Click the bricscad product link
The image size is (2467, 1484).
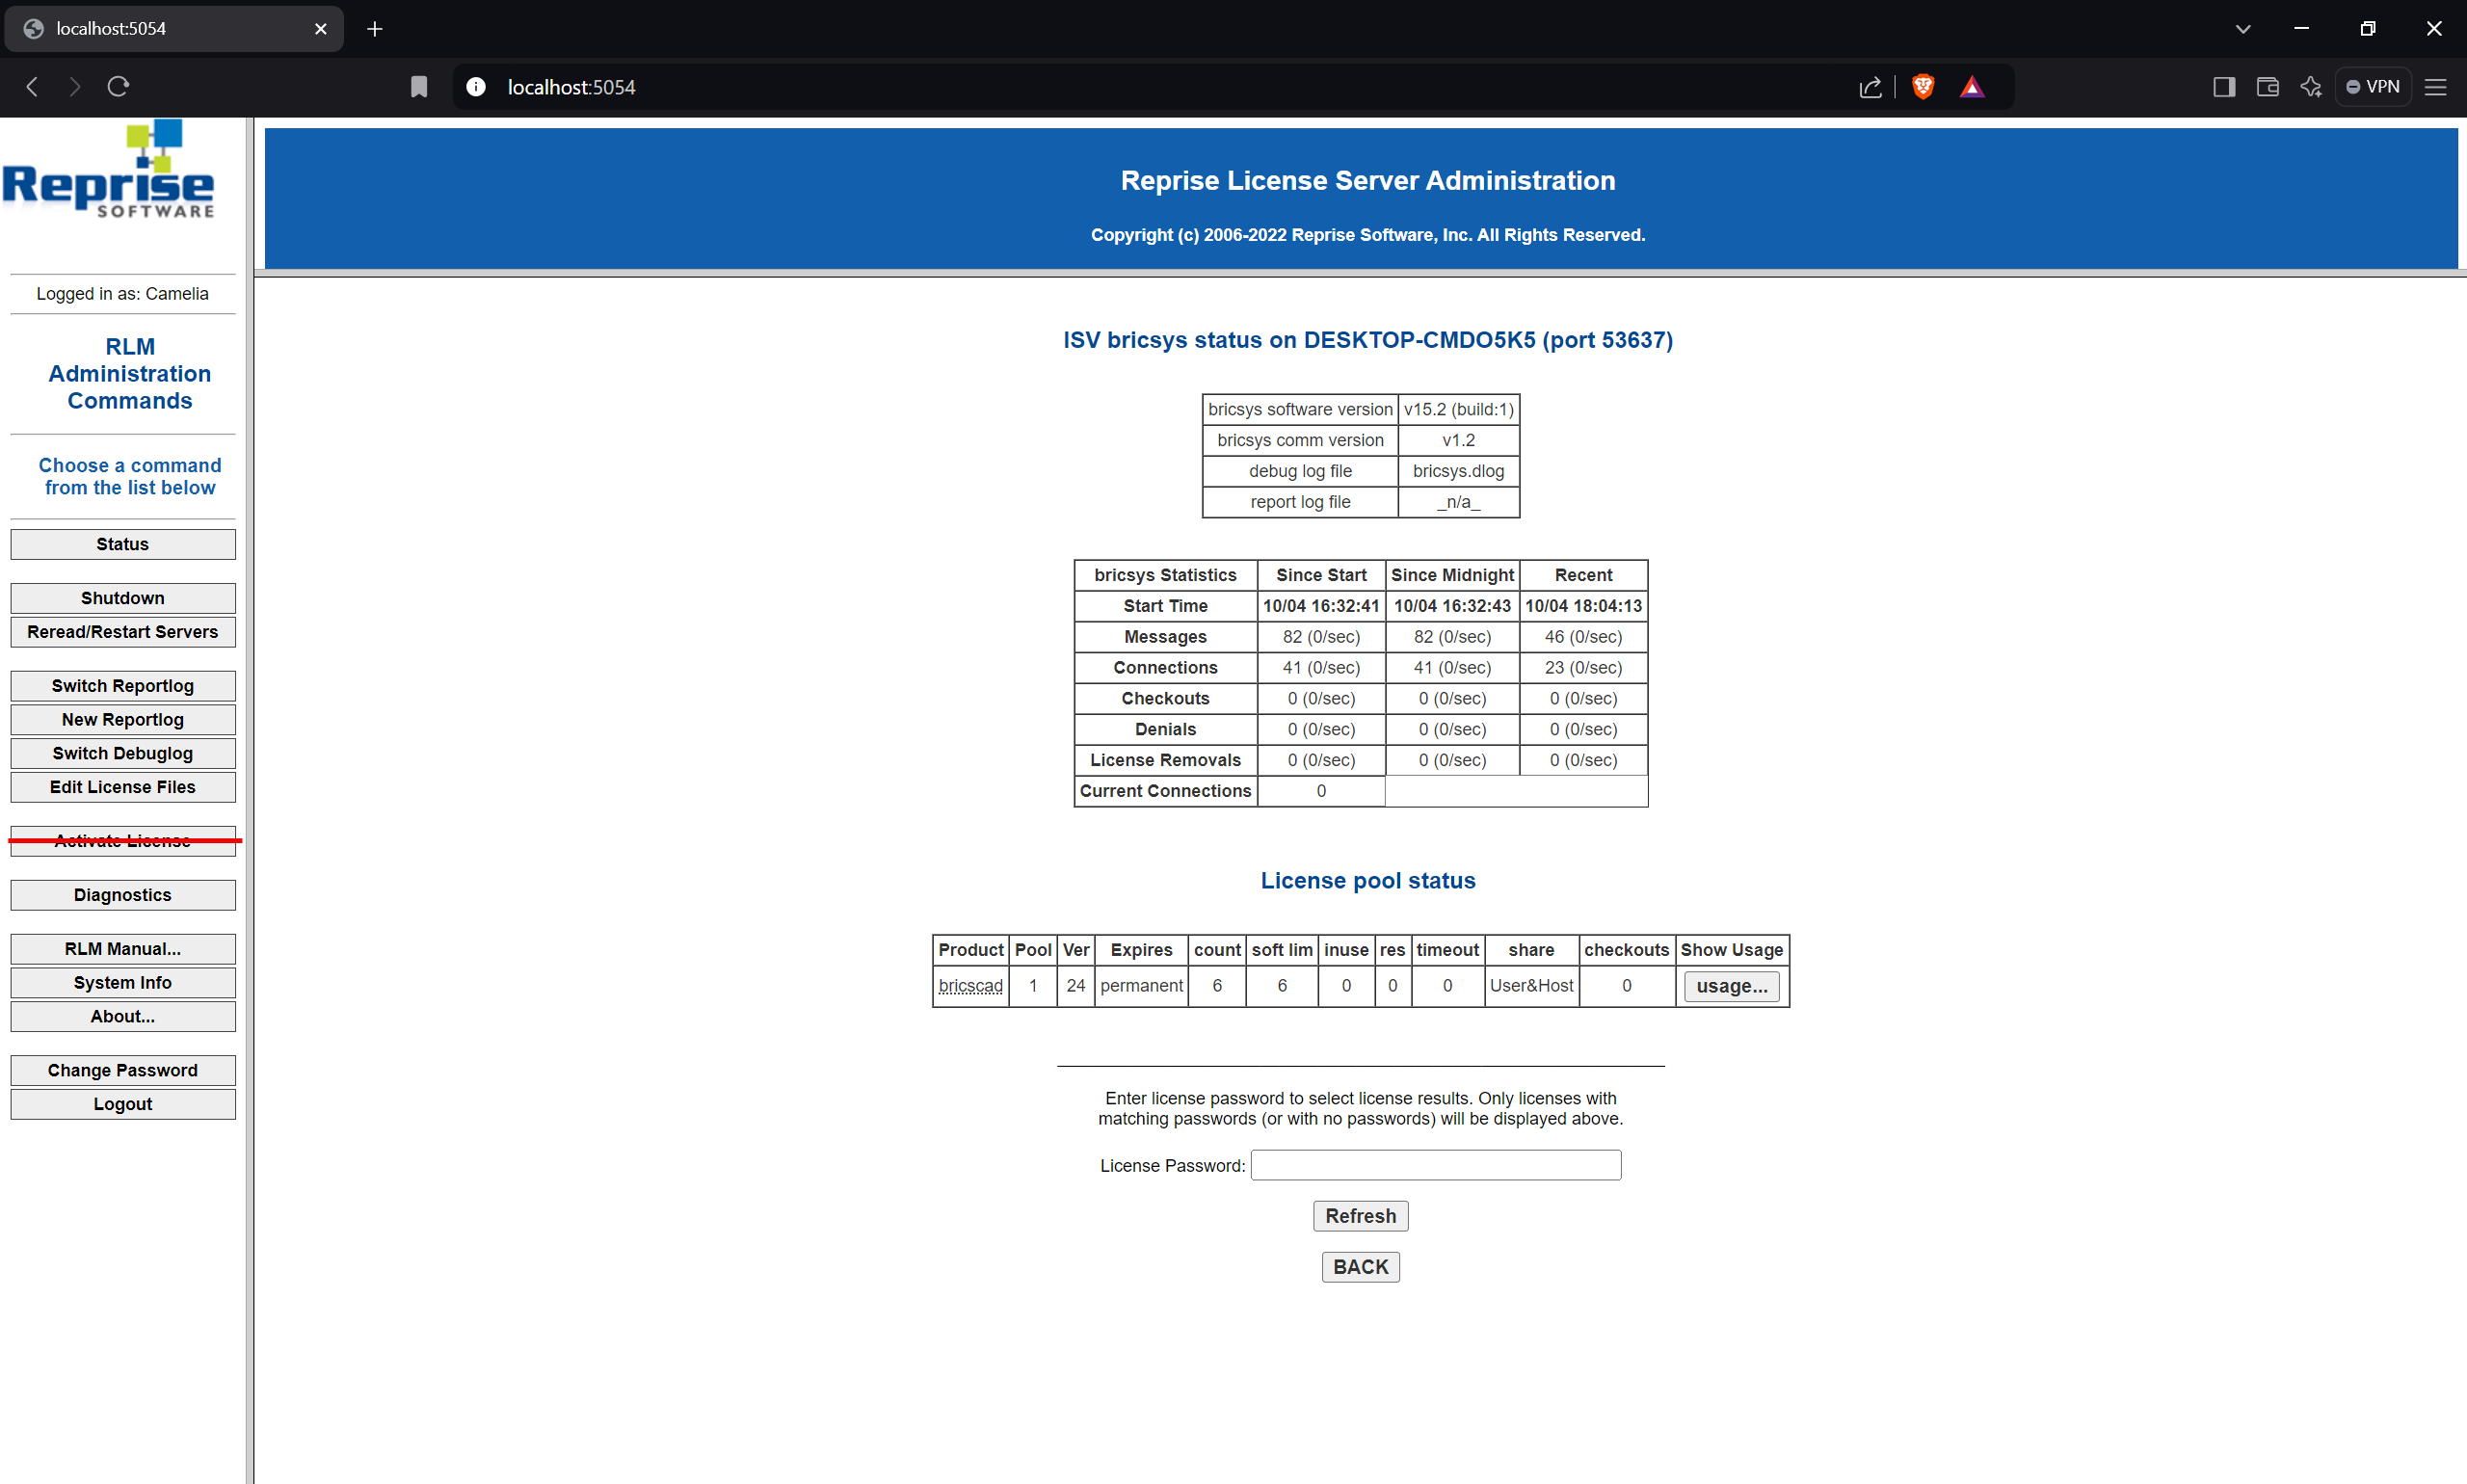click(970, 986)
